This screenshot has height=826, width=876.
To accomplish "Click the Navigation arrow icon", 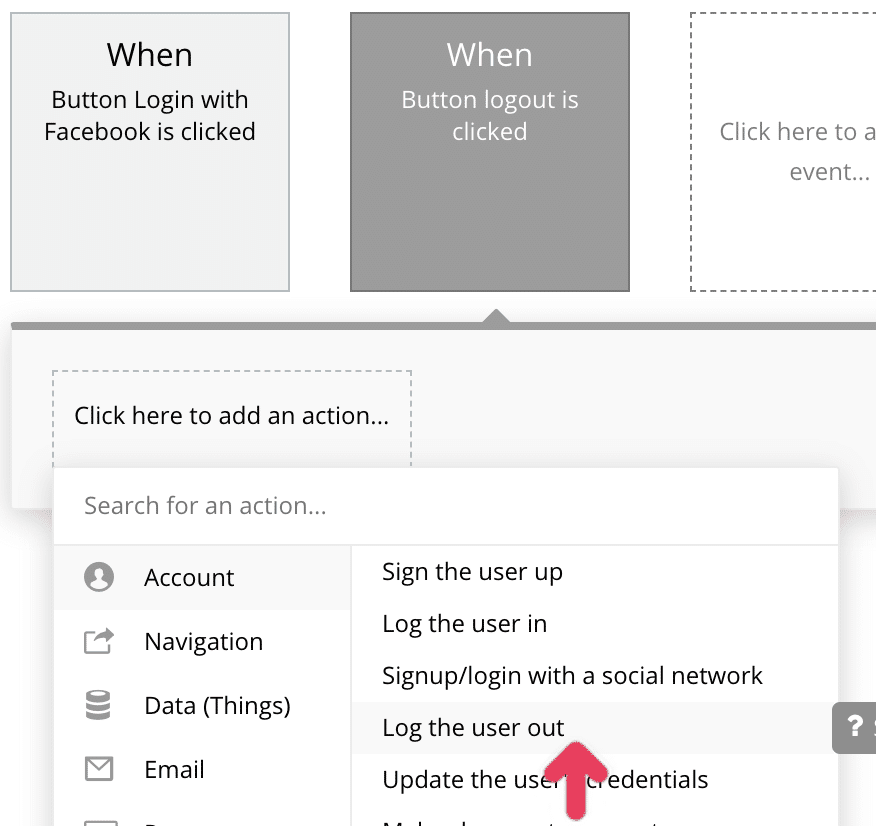I will coord(99,641).
